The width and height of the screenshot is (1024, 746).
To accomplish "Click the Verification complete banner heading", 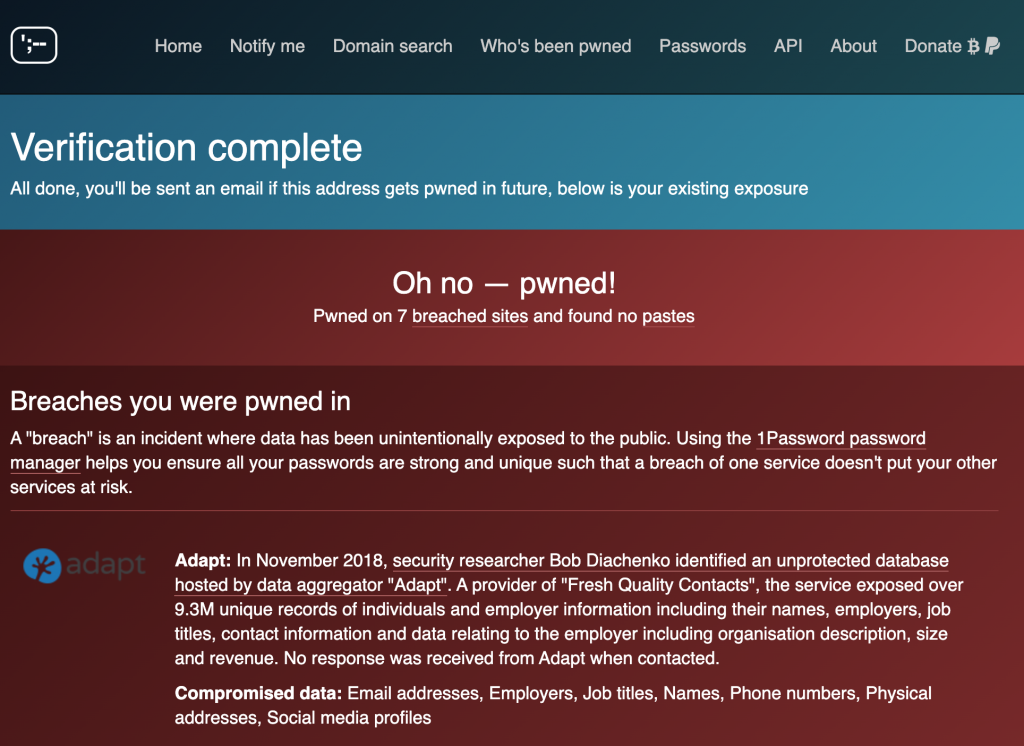I will point(186,147).
